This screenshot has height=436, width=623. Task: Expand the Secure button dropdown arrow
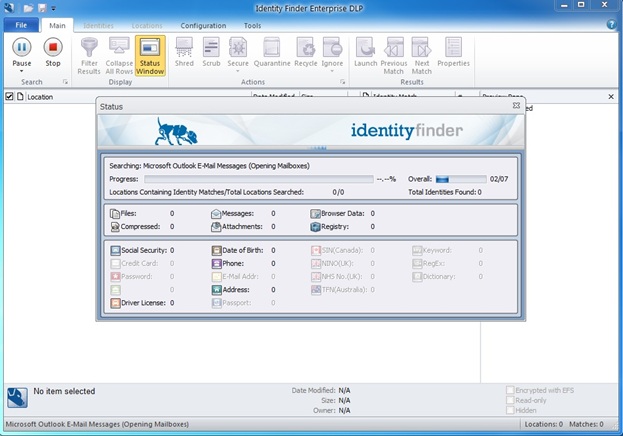pos(238,71)
